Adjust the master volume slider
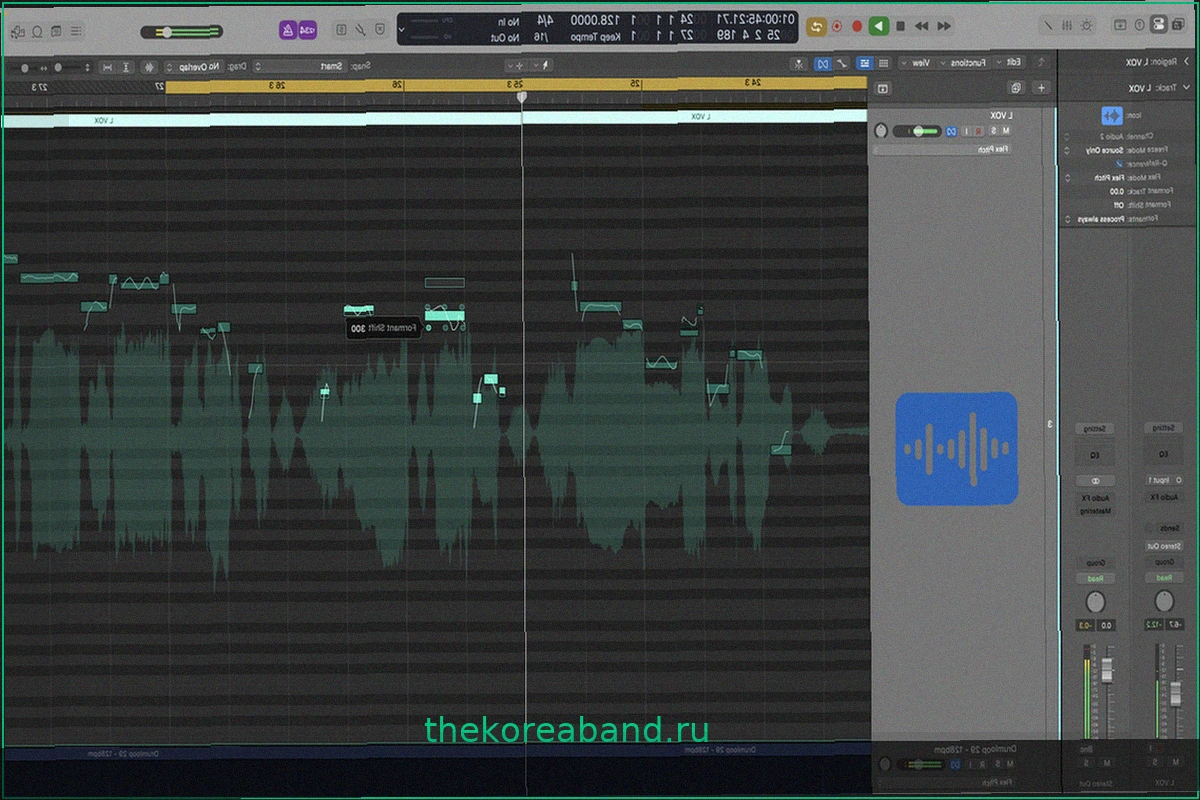Image resolution: width=1200 pixels, height=800 pixels. 181,32
